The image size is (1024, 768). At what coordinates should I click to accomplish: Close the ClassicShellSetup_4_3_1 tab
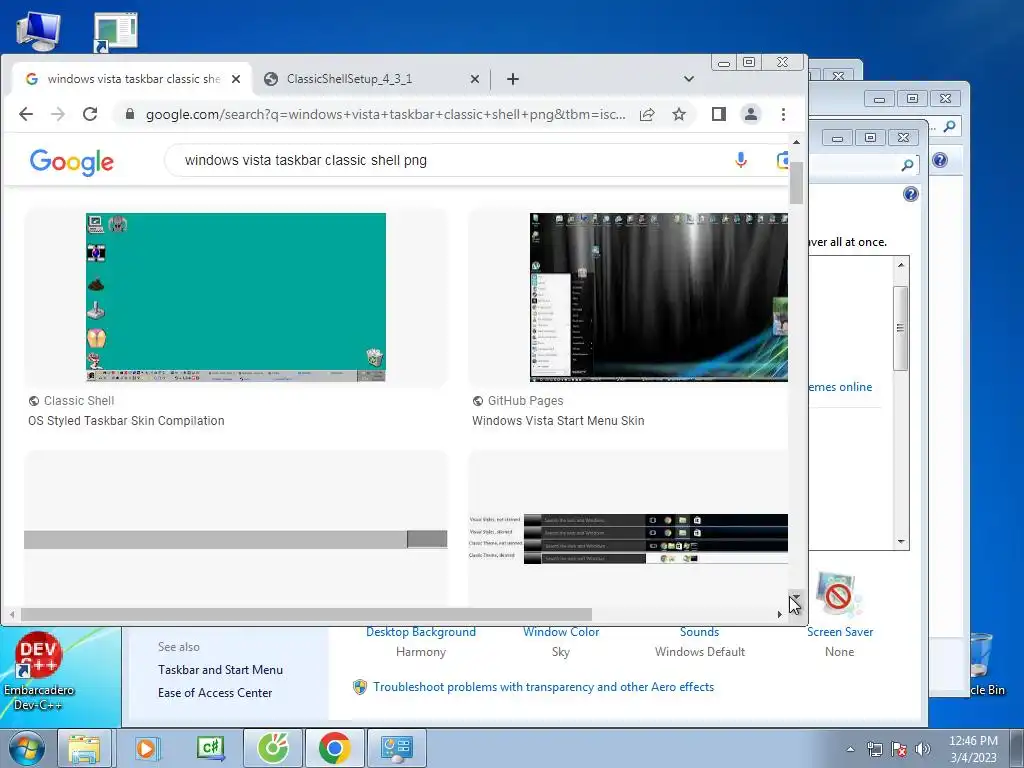click(x=475, y=79)
